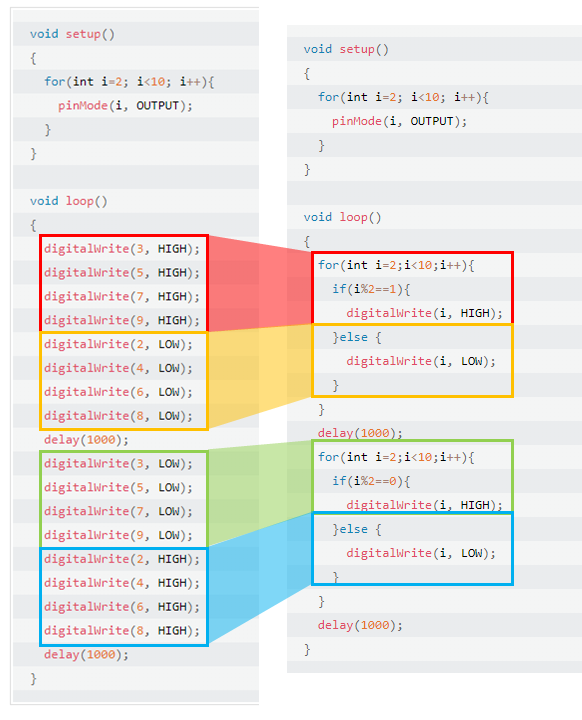Click 'digitalWrite(i, LOW);' in the right blue box
This screenshot has height=720, width=582.
point(421,553)
